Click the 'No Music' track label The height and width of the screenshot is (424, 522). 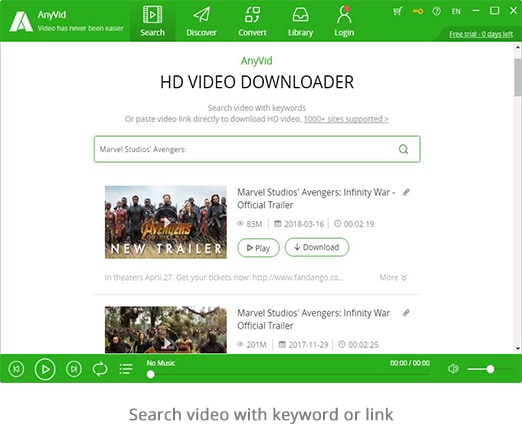(x=161, y=363)
